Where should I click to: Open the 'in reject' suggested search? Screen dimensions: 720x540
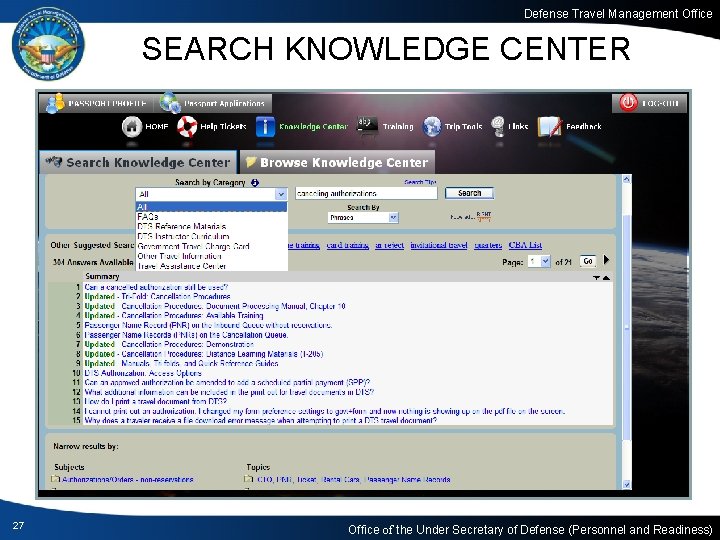click(x=389, y=245)
